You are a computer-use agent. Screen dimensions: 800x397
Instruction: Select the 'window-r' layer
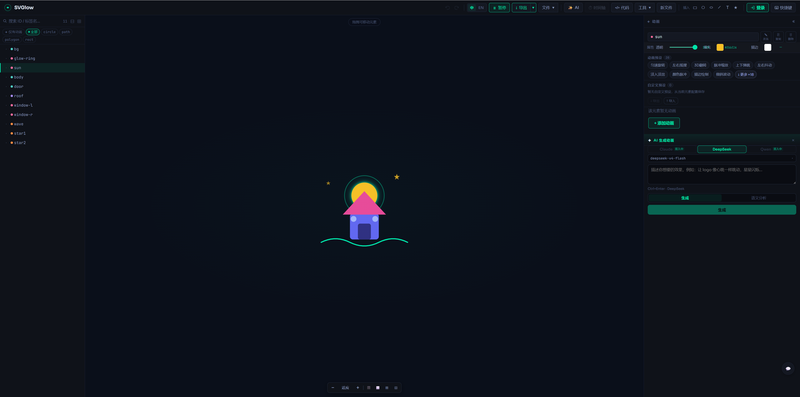[x=42, y=114]
